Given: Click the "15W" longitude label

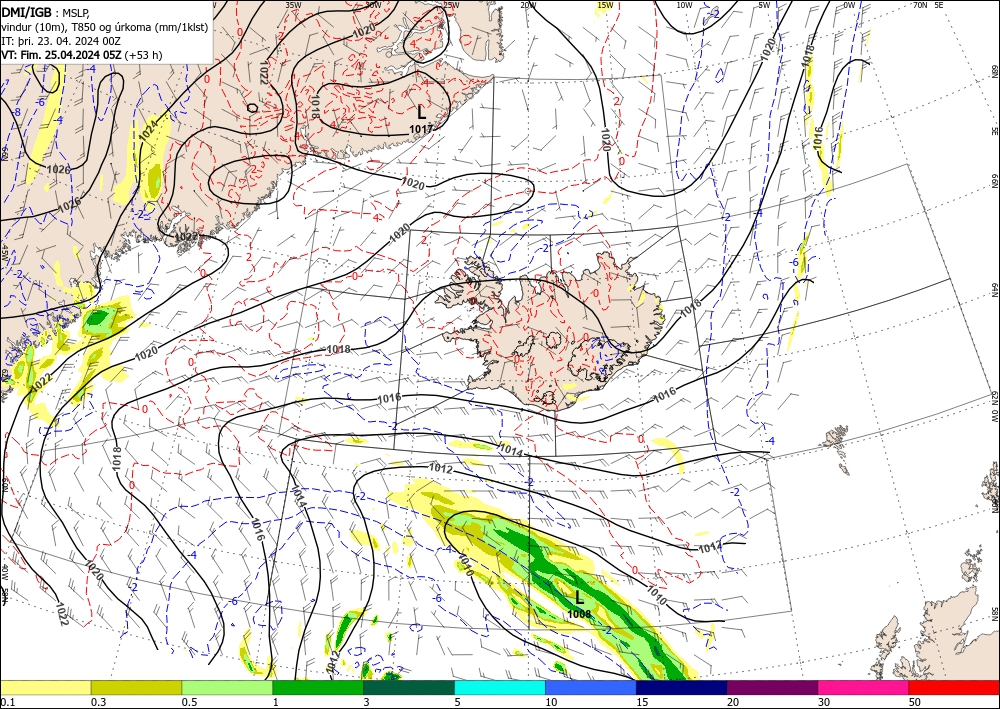Looking at the screenshot, I should 606,4.
